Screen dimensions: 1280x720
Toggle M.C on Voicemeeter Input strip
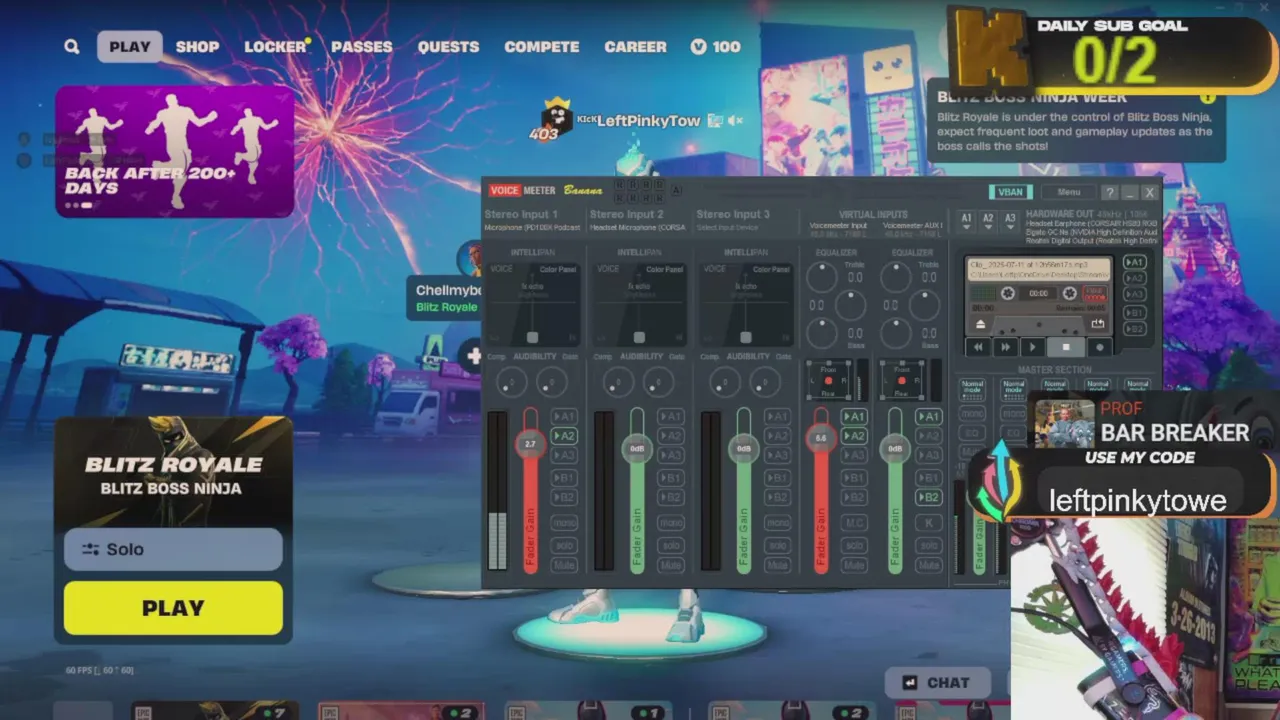coord(854,523)
